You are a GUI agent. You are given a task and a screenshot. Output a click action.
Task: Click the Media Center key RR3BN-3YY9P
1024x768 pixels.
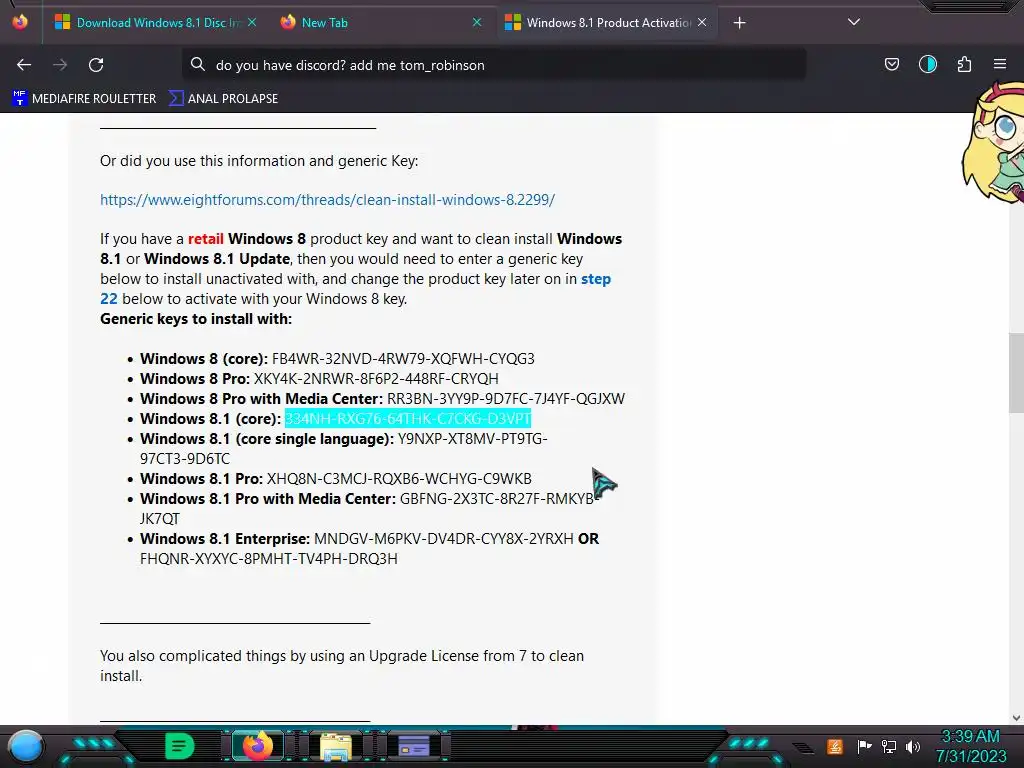coord(506,398)
